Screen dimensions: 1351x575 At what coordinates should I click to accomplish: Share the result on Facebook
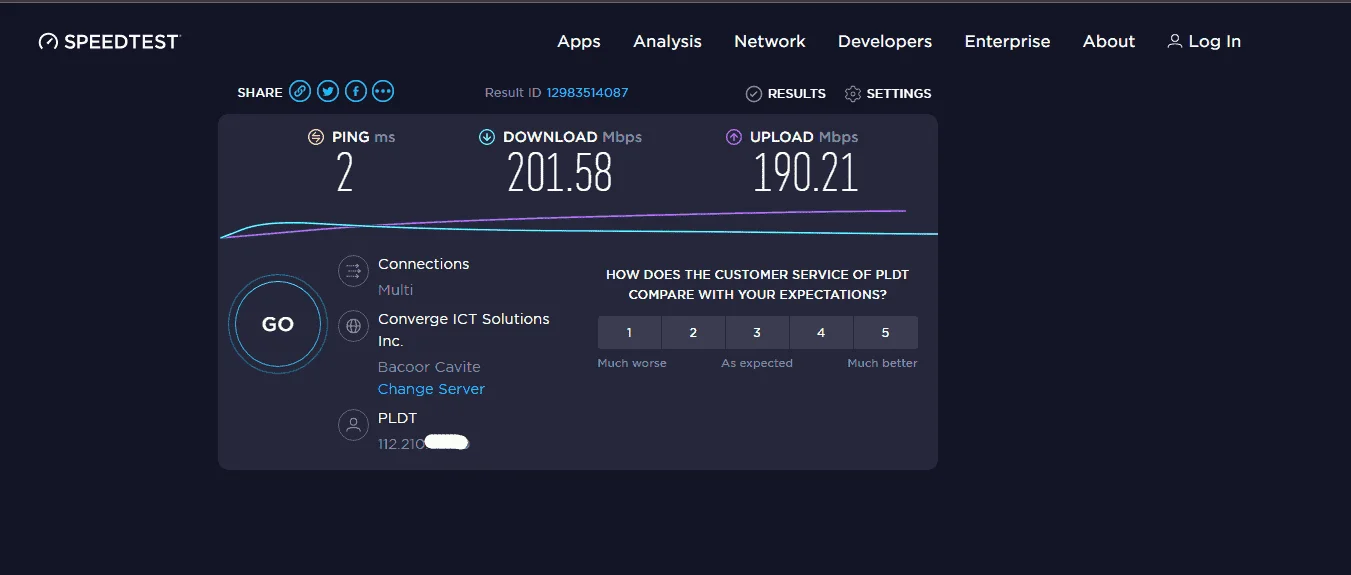click(x=355, y=92)
